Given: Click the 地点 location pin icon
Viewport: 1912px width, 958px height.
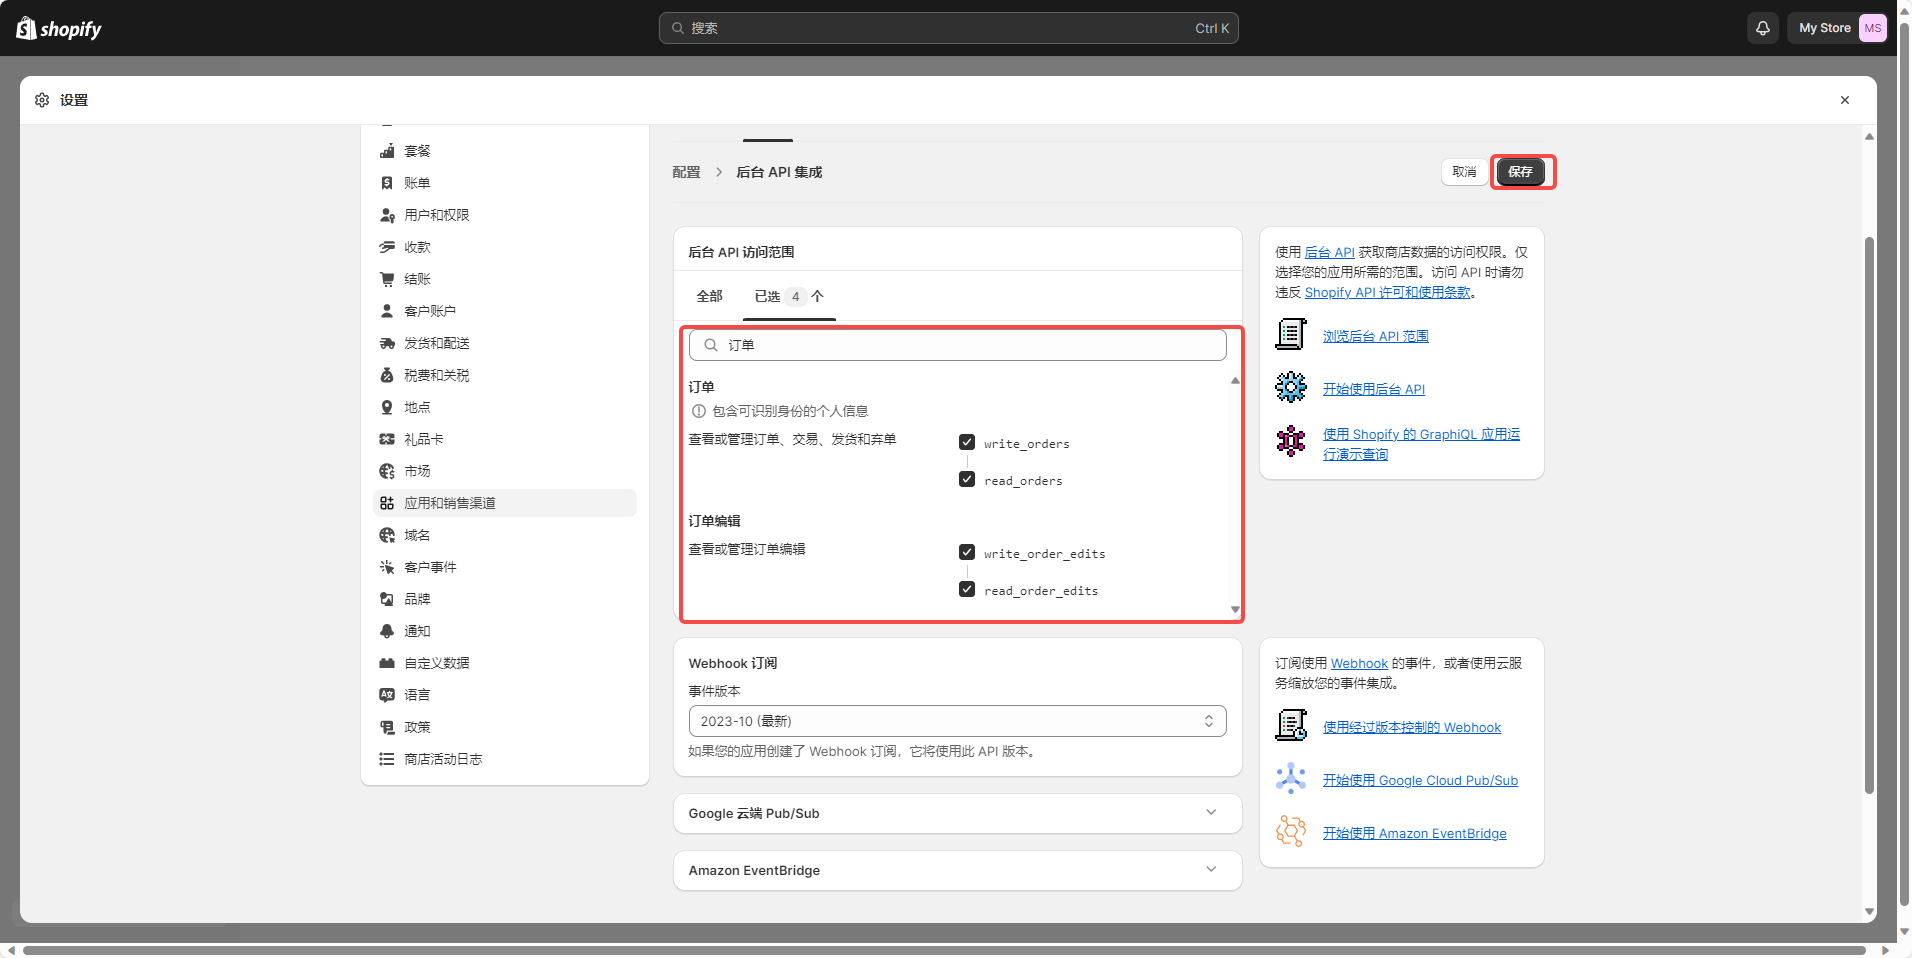Looking at the screenshot, I should (x=387, y=407).
